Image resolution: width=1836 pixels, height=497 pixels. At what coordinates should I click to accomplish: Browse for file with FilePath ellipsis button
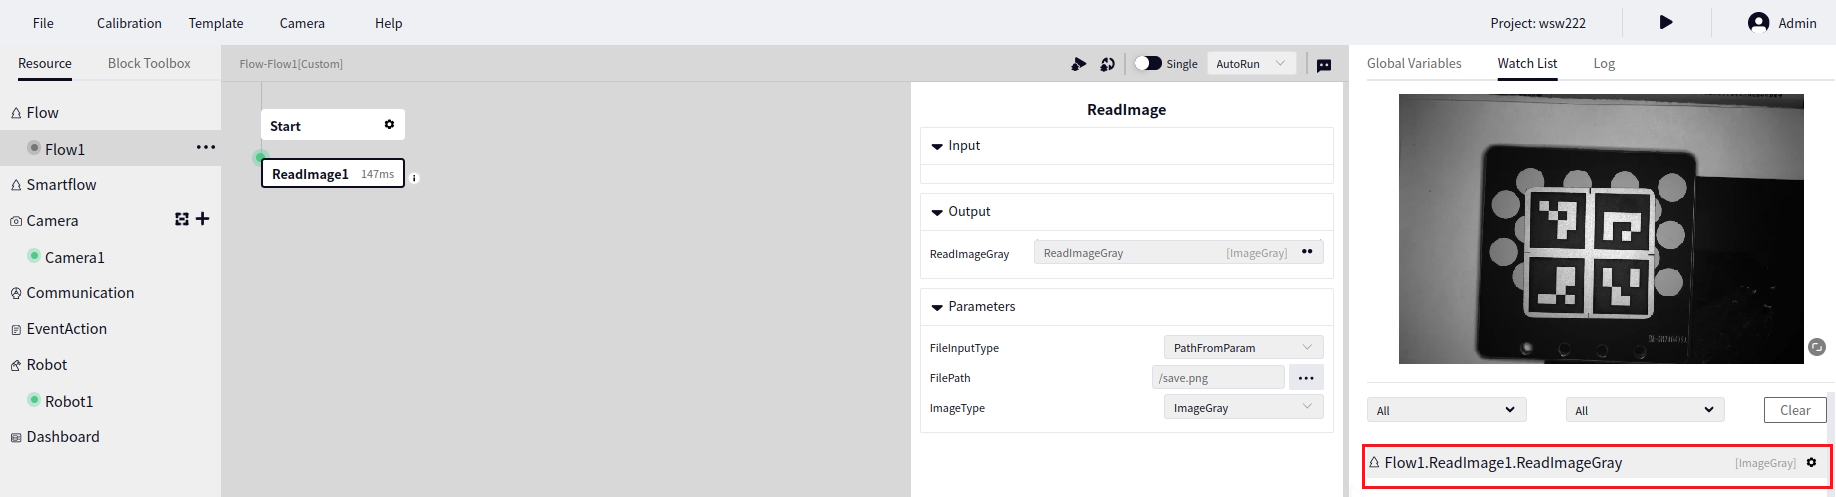pos(1306,377)
